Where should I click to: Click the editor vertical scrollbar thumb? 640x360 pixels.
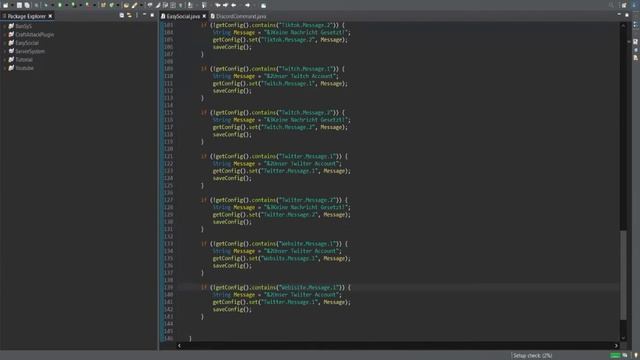(x=623, y=275)
